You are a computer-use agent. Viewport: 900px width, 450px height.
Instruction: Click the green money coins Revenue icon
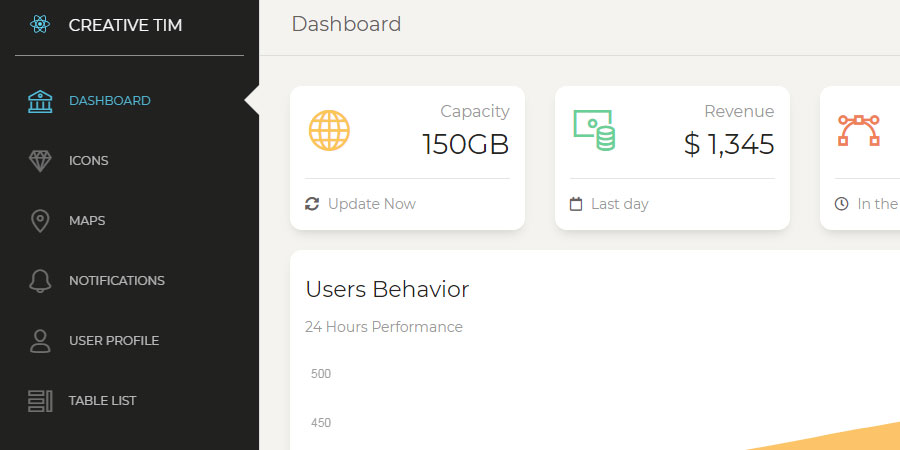tap(594, 130)
